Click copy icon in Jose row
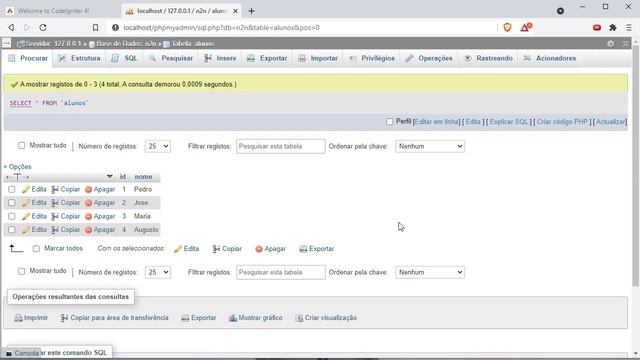 (55, 203)
